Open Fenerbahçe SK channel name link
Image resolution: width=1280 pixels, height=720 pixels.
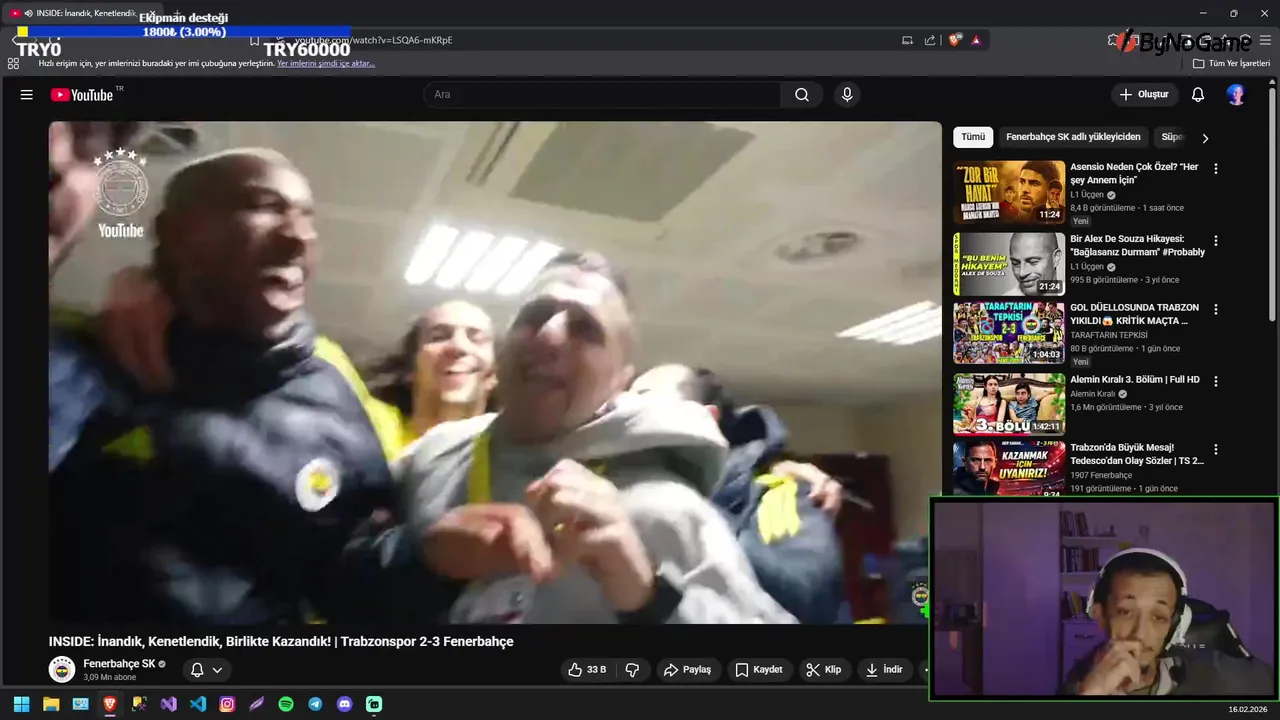119,664
